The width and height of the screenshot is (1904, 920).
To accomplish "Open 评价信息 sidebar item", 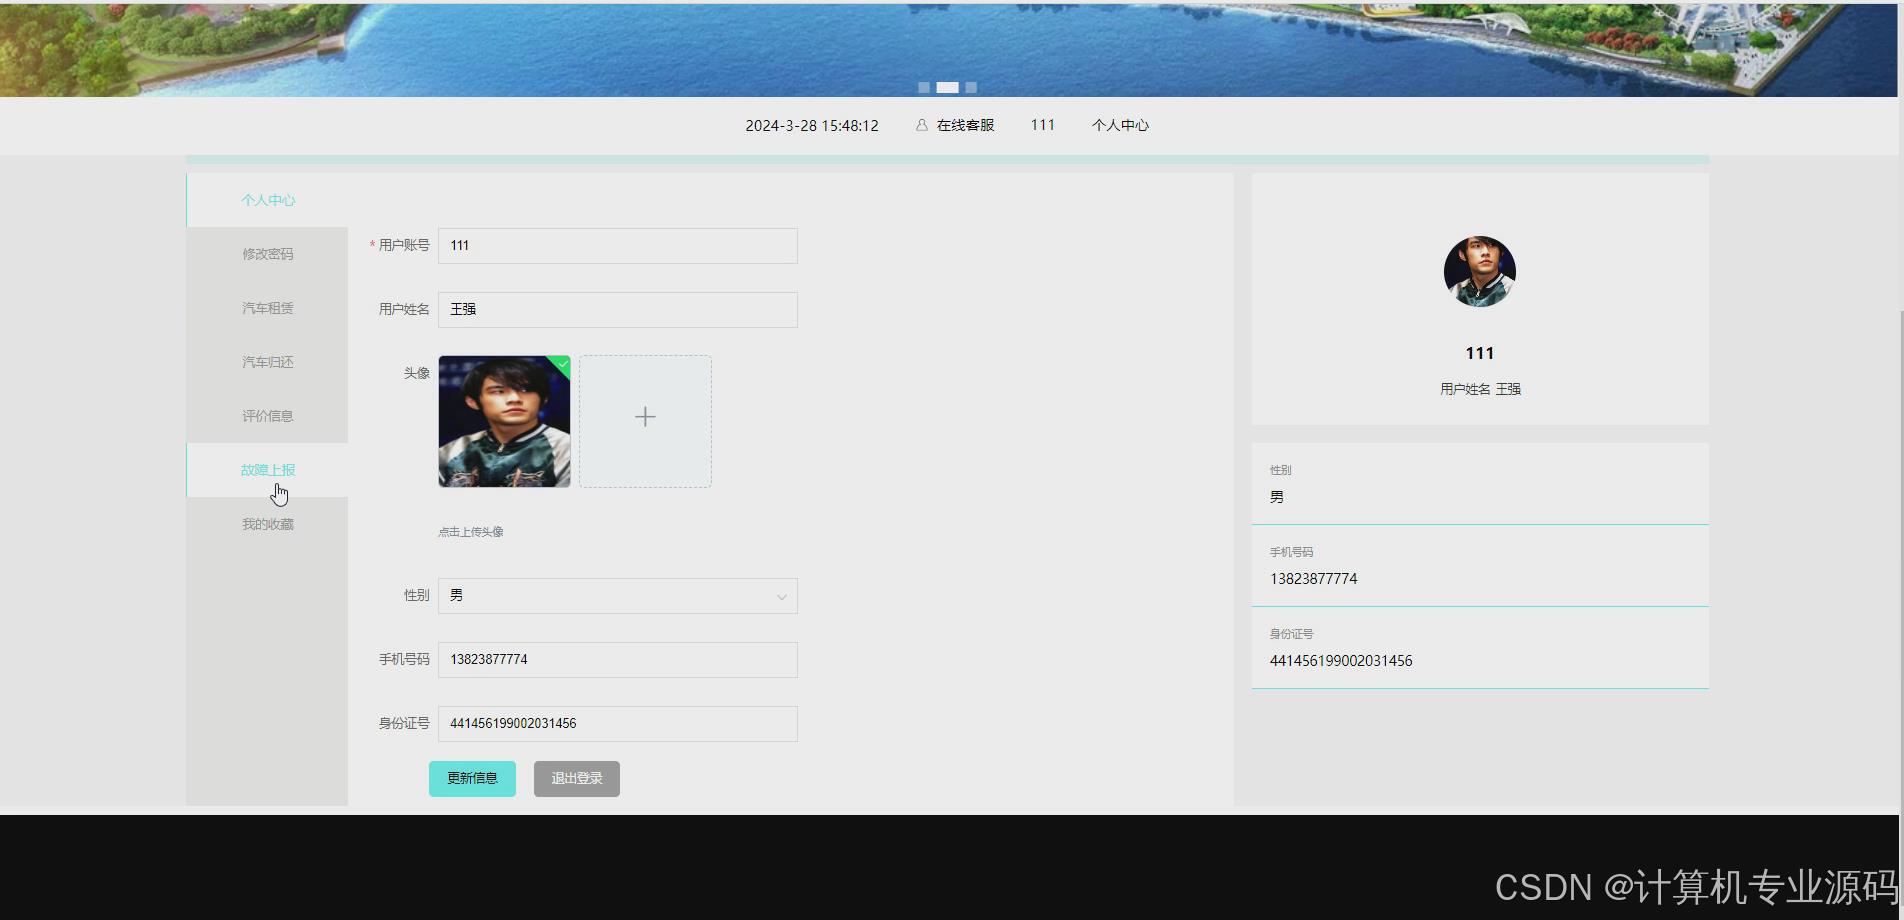I will click(267, 416).
